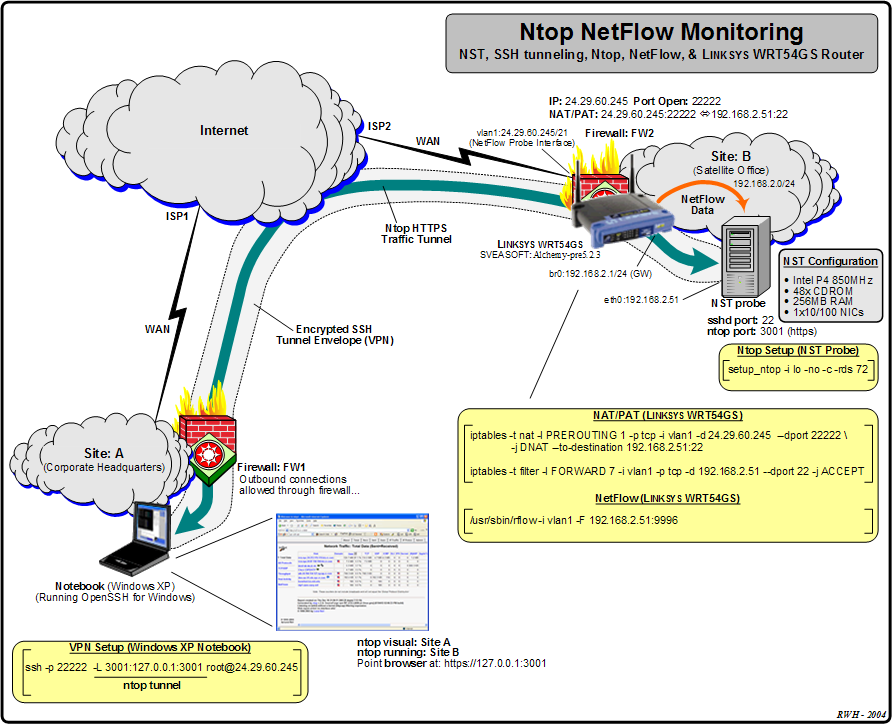Click the NAT/PAT iptables heading
The height and width of the screenshot is (724, 892).
tap(664, 417)
